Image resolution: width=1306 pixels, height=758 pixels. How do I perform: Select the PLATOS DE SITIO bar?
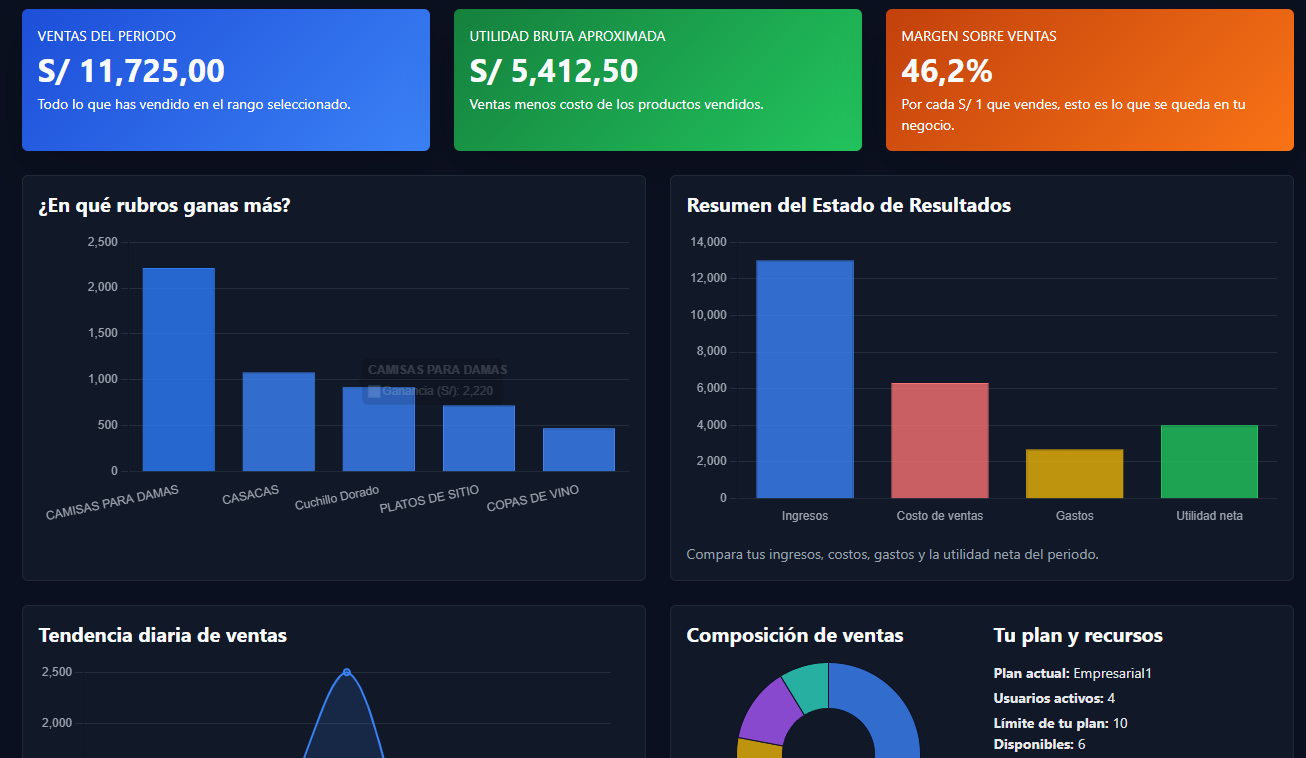click(478, 438)
